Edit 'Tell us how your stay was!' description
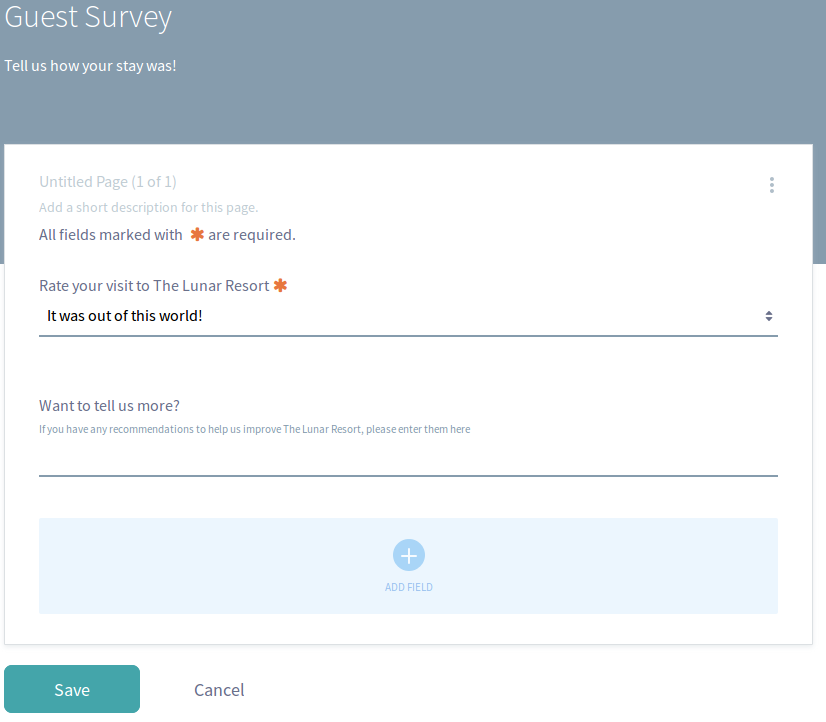 pyautogui.click(x=90, y=66)
